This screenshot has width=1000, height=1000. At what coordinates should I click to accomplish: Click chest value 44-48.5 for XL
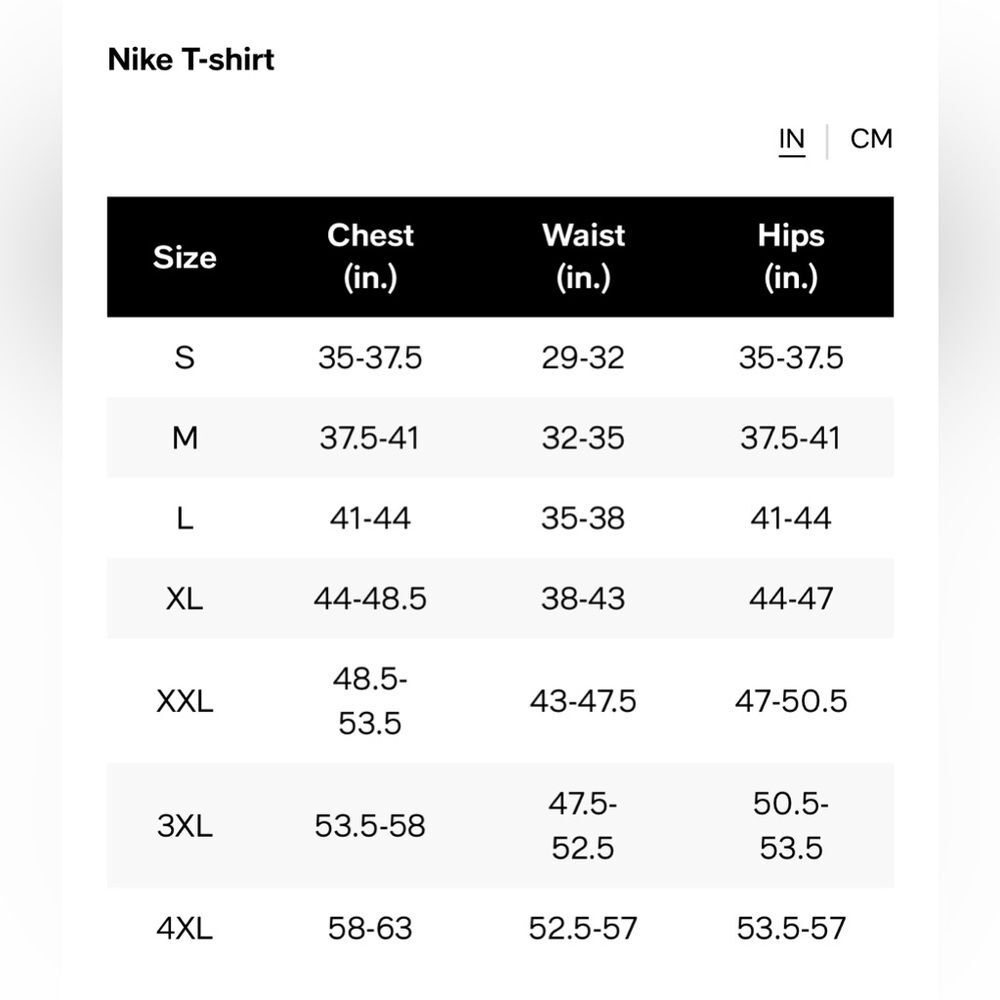click(x=370, y=599)
